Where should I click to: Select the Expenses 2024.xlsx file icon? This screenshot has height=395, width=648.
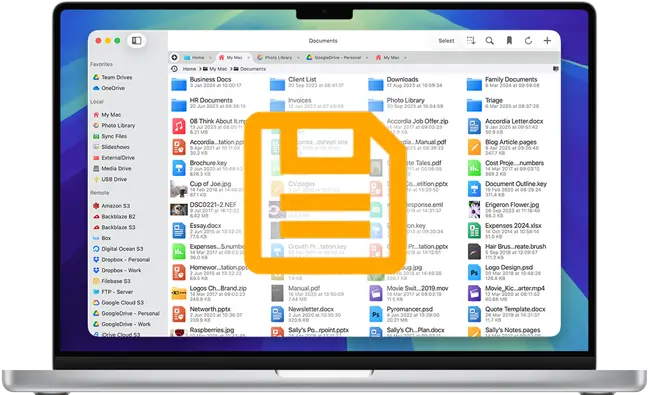(474, 231)
